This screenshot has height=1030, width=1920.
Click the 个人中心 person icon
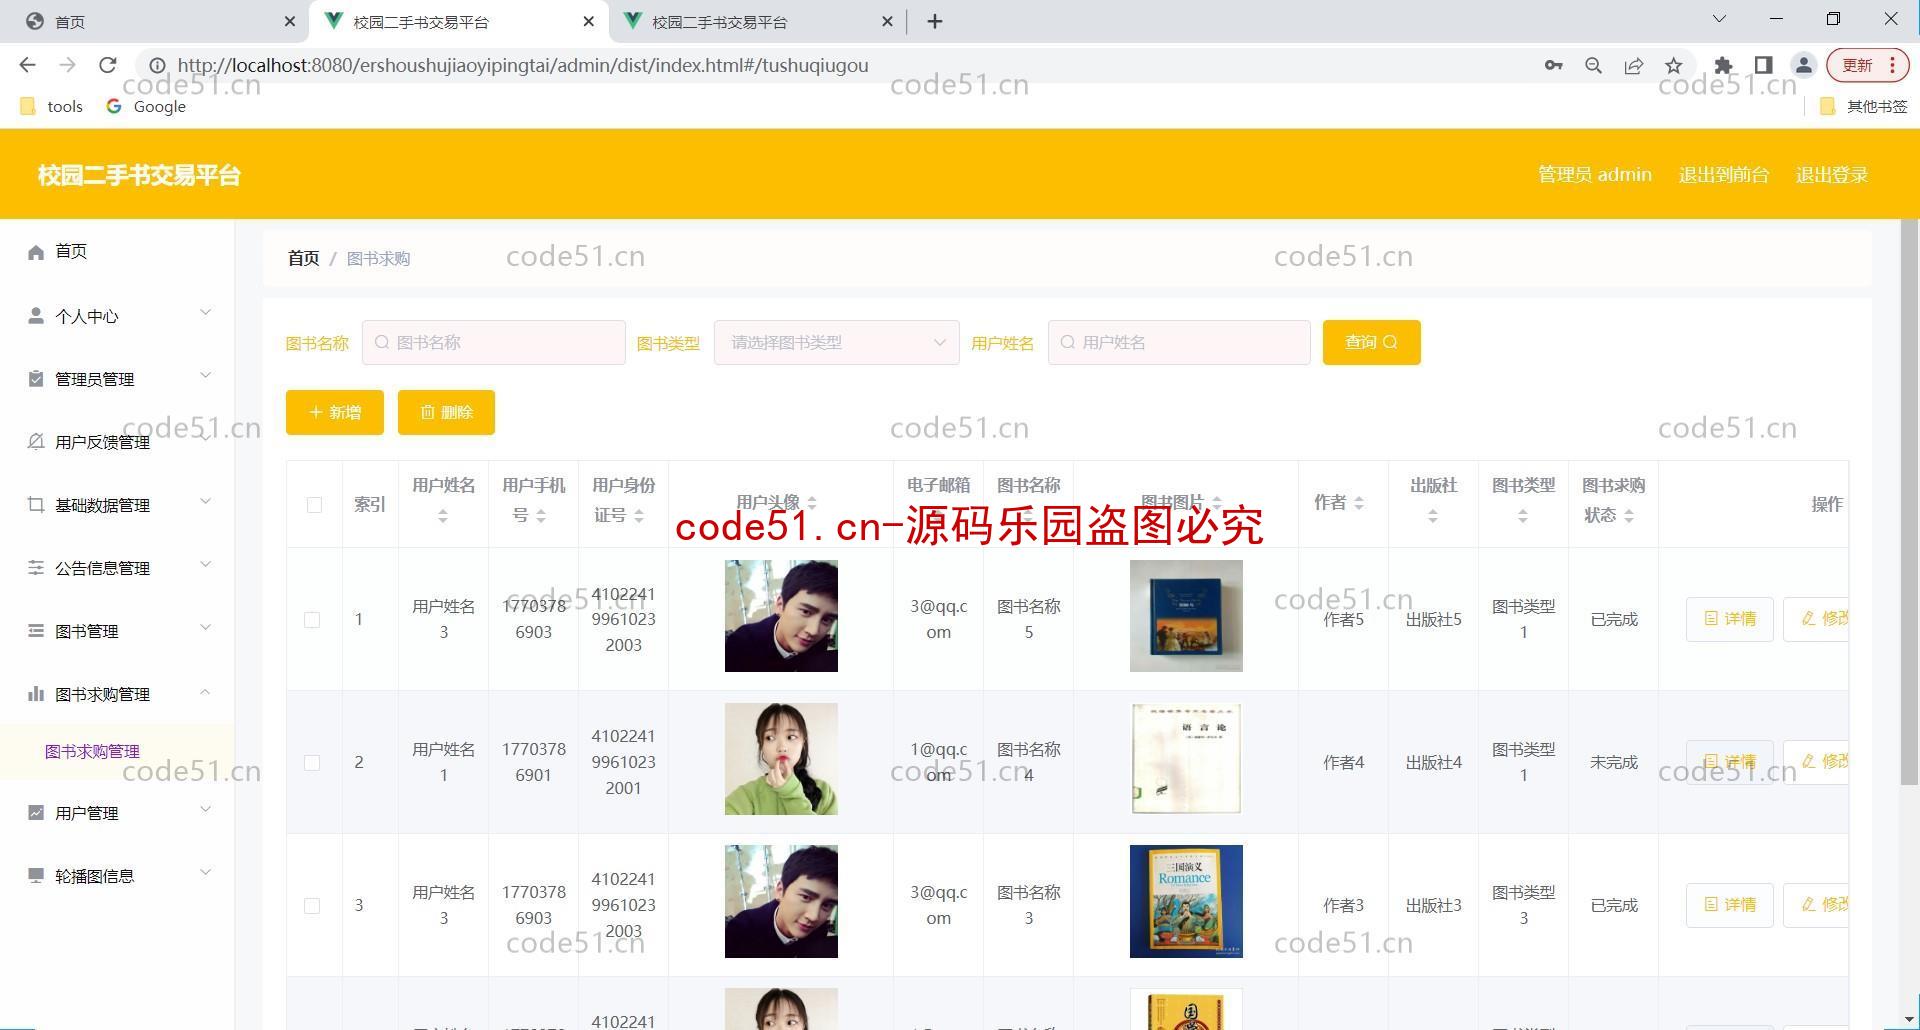36,316
